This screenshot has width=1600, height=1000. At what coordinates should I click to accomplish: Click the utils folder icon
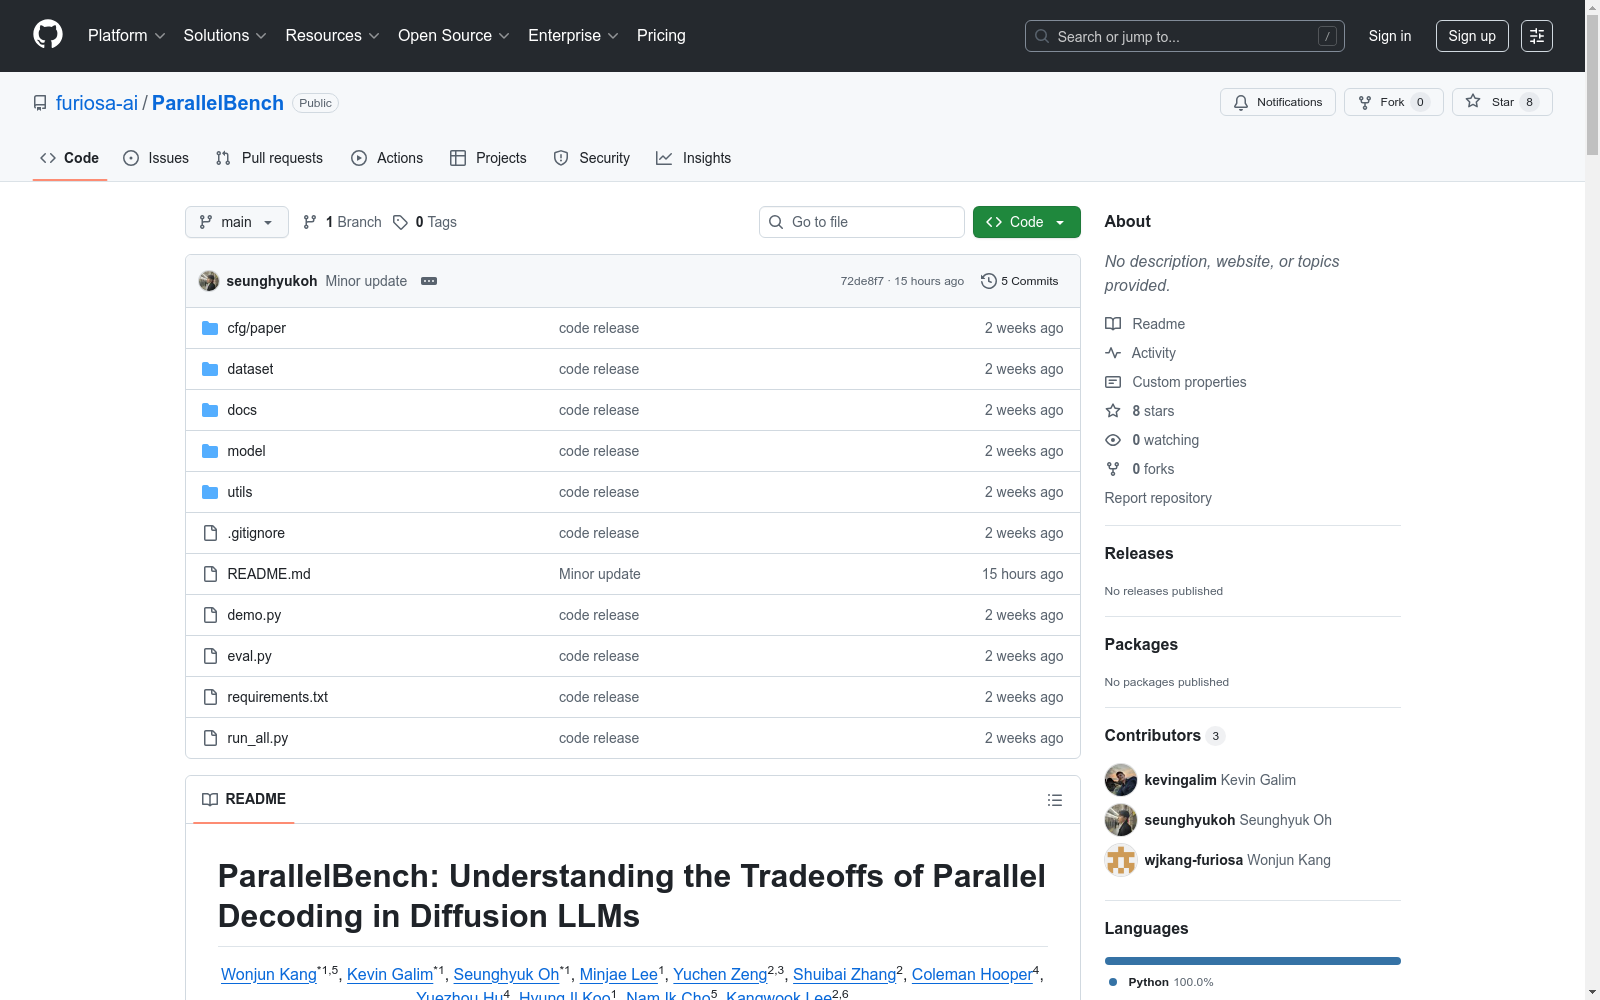pos(210,492)
